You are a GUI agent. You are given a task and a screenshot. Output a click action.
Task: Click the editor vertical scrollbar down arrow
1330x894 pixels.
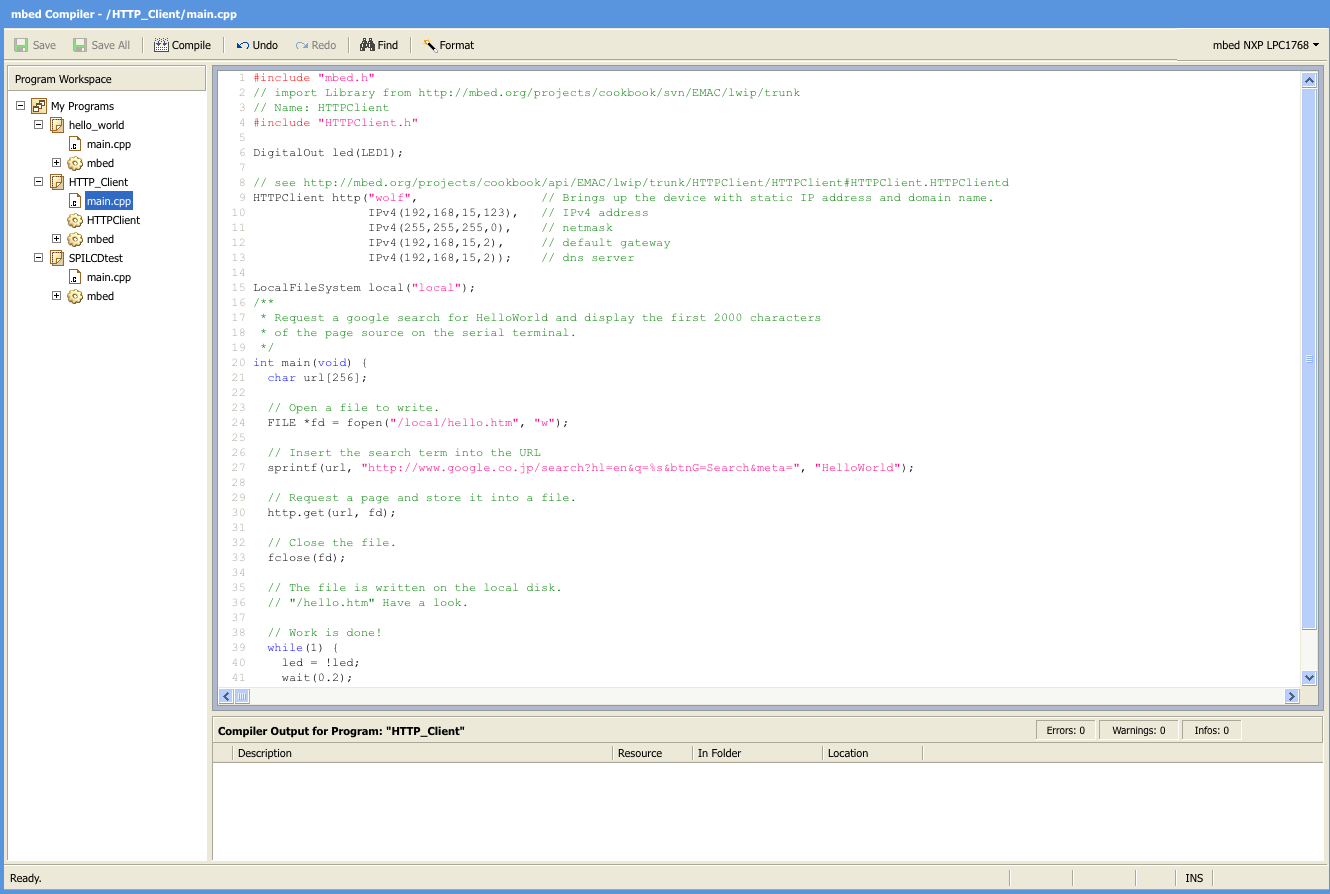tap(1309, 679)
